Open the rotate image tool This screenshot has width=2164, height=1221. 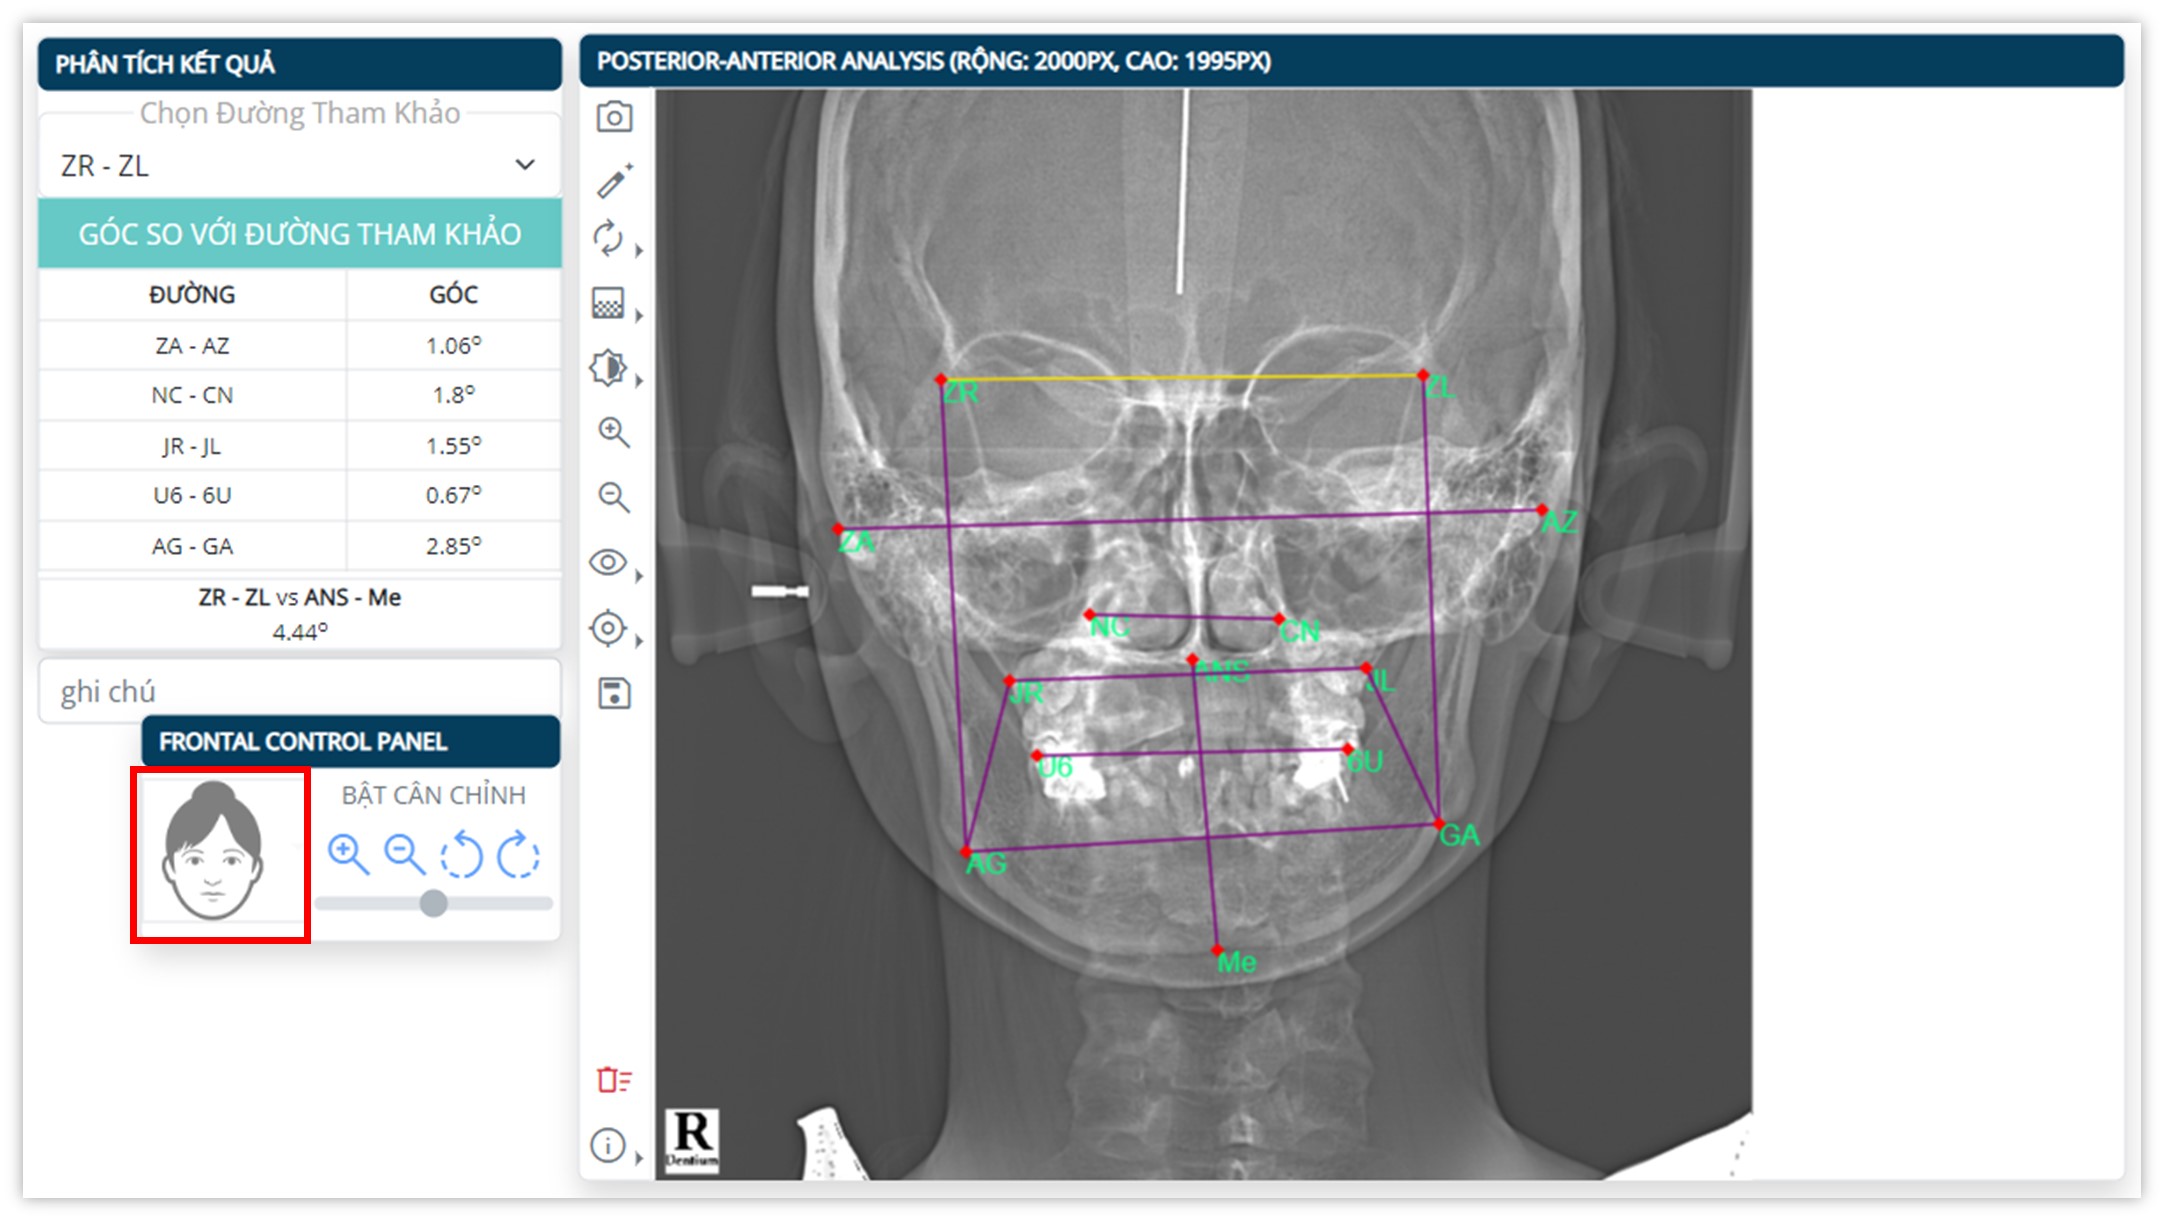tap(608, 239)
